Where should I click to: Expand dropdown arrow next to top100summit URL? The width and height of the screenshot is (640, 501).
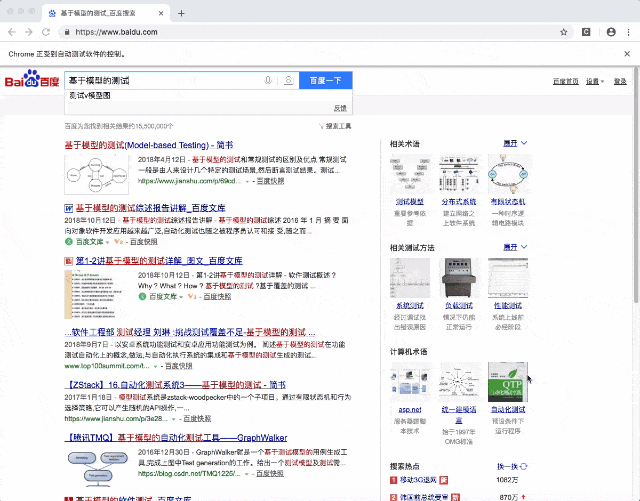tap(155, 366)
